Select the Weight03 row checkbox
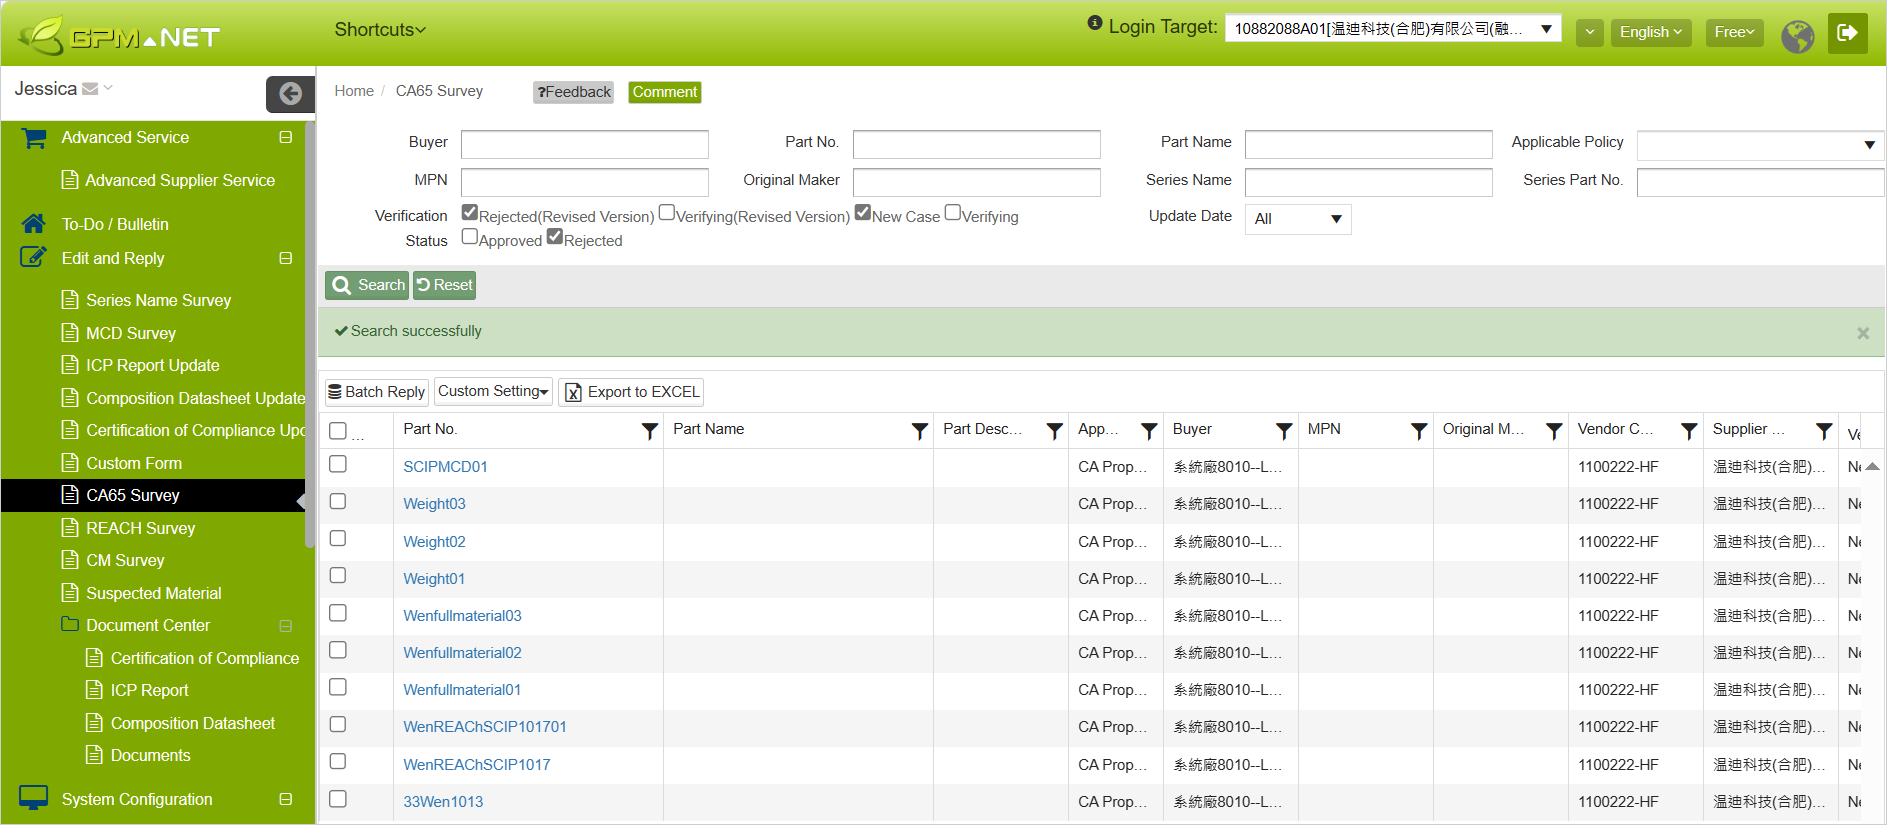This screenshot has height=825, width=1887. [x=338, y=501]
